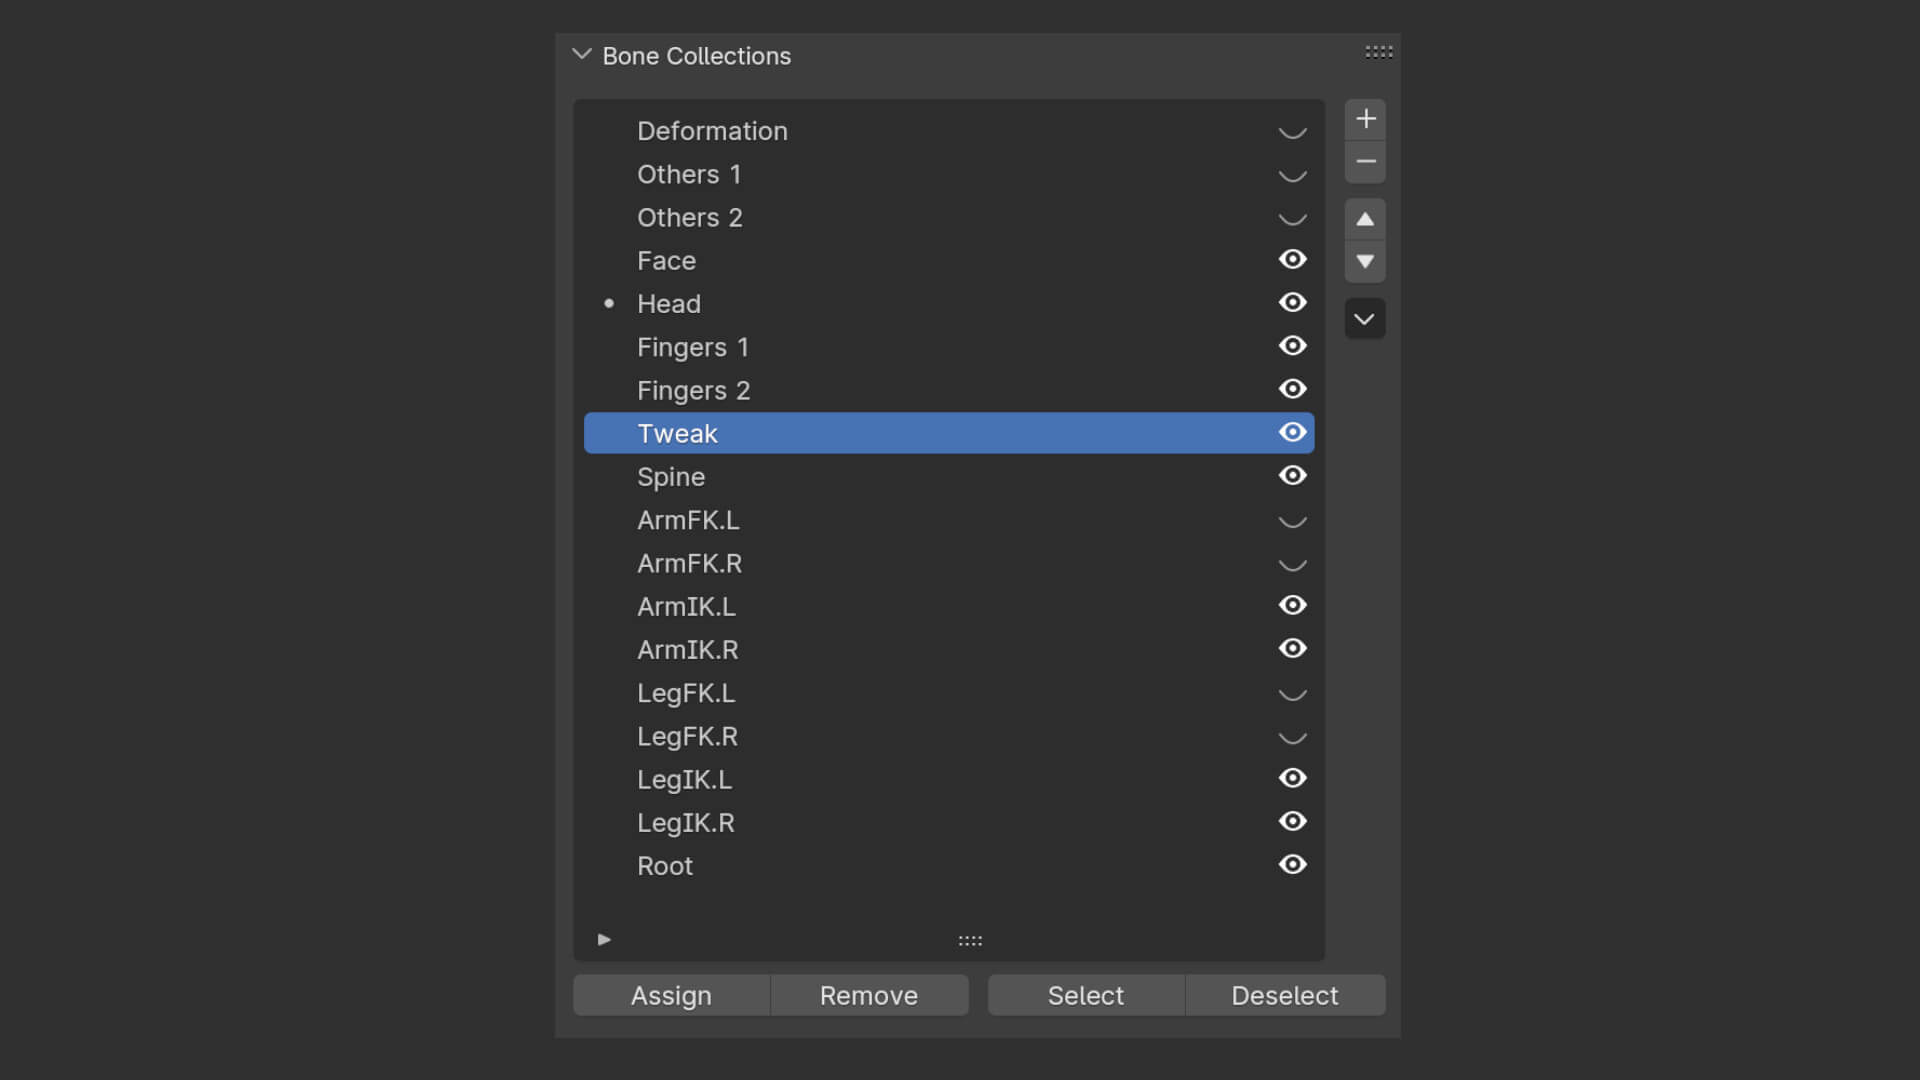
Task: Hide the LegIK.R bone collection
Action: point(1292,822)
